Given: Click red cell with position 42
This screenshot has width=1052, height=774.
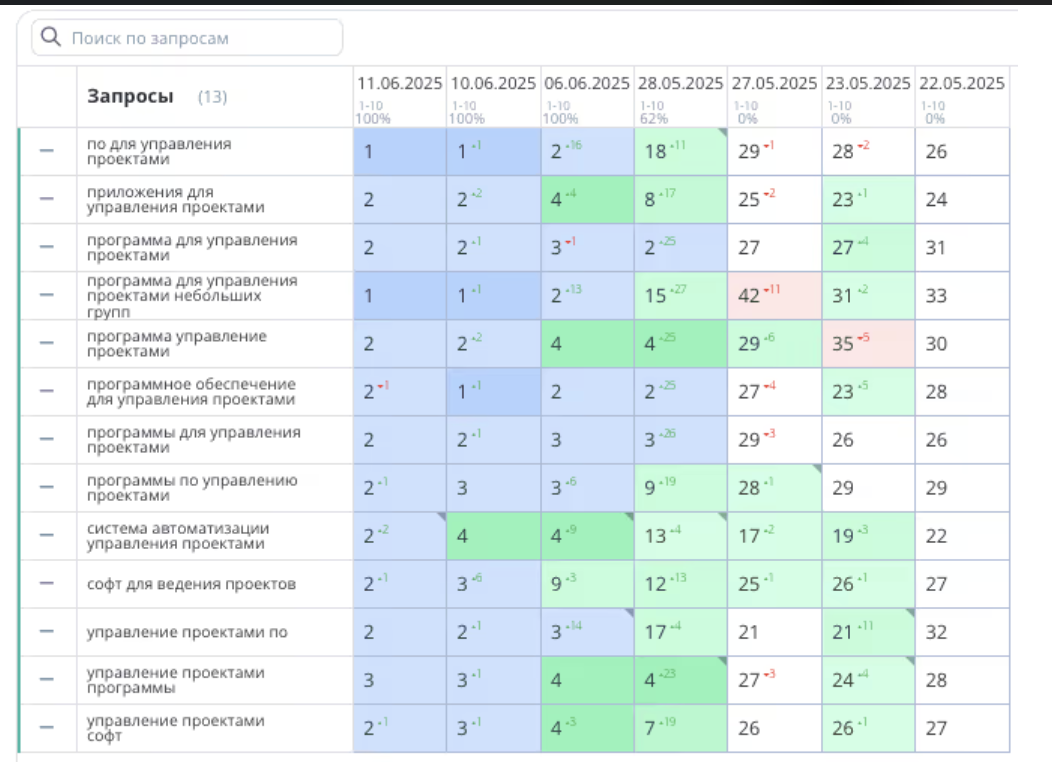Looking at the screenshot, I should point(774,296).
